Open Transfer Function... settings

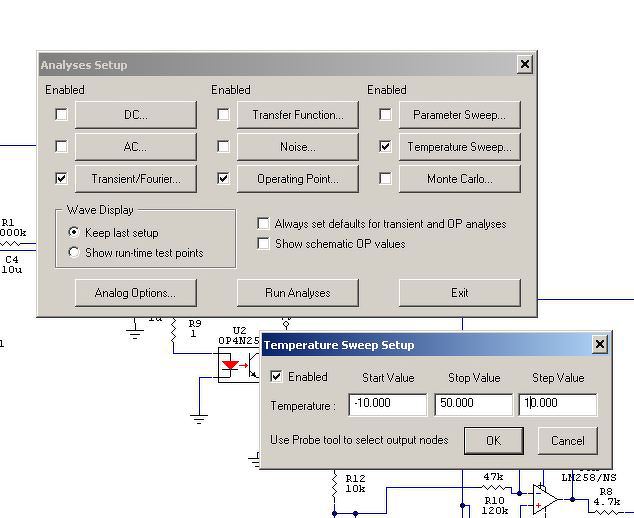coord(298,115)
